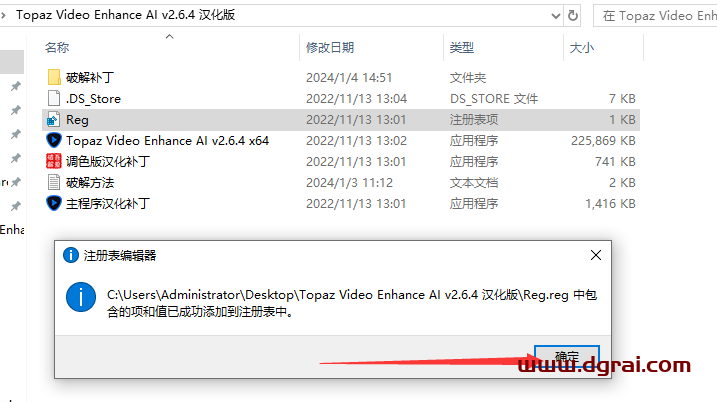Viewport: 717px width, 402px height.
Task: Select the file name Reg
Action: pos(77,120)
